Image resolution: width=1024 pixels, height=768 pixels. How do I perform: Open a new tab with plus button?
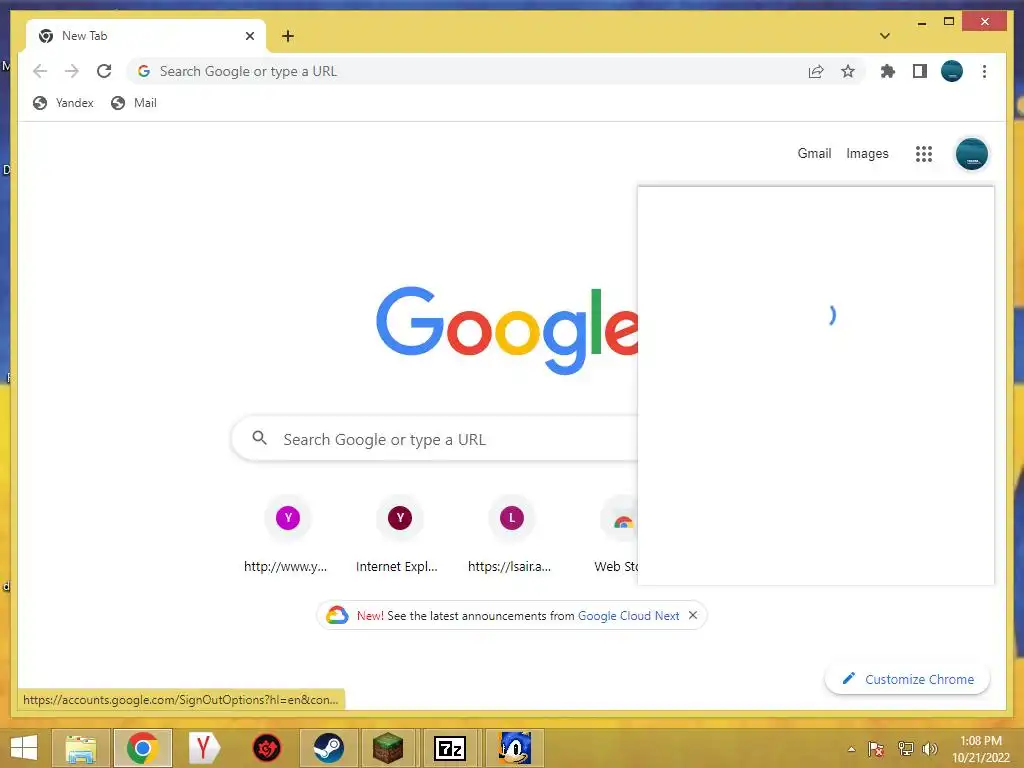tap(288, 36)
